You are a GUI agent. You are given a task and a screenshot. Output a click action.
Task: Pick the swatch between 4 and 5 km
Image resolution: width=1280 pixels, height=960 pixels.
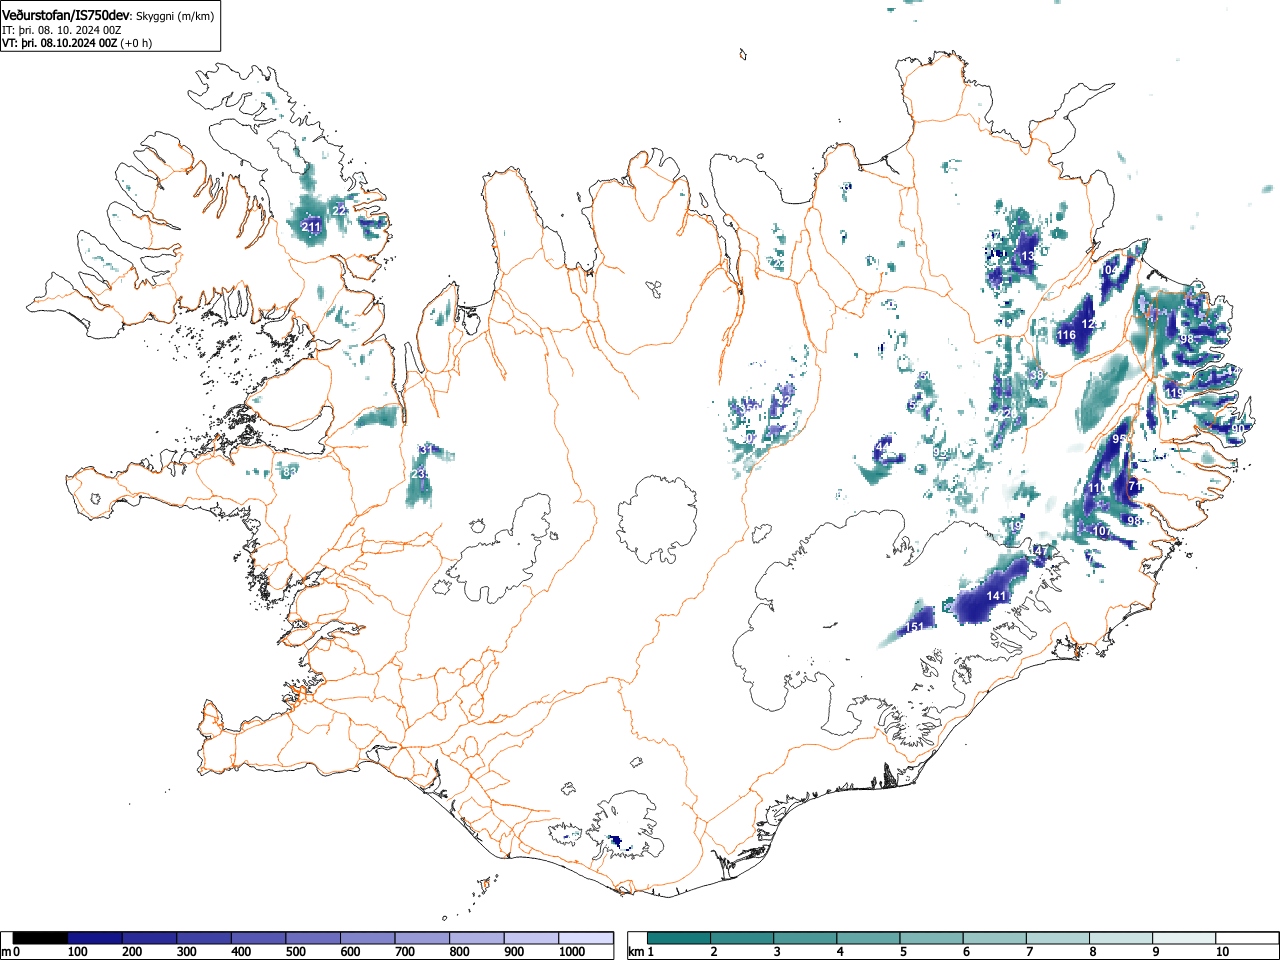click(x=869, y=938)
